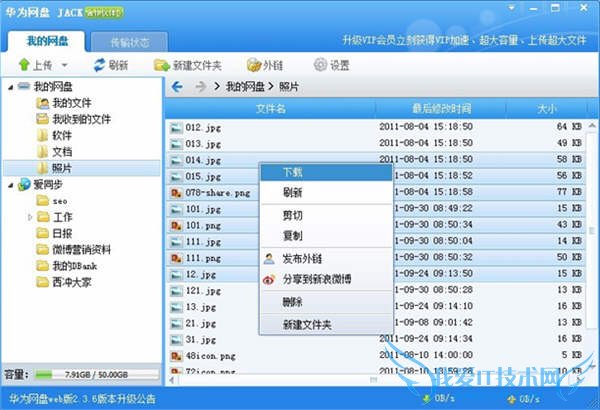Click the file icon of 078-share.png

click(x=176, y=193)
